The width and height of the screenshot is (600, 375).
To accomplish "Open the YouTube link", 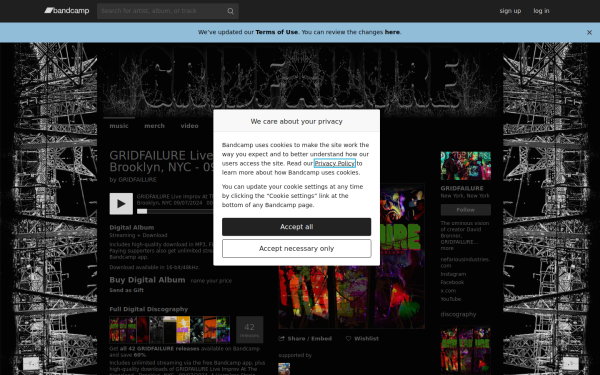I will click(451, 299).
